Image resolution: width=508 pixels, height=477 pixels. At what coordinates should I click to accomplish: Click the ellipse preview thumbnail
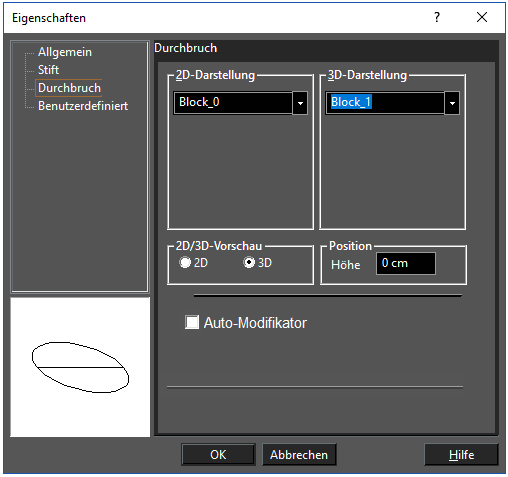[80, 367]
